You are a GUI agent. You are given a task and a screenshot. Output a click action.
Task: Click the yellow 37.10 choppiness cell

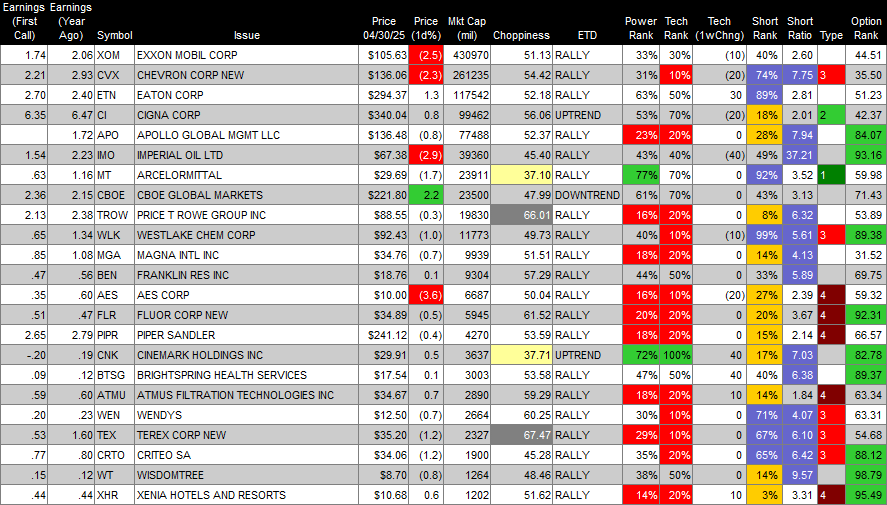(x=521, y=175)
